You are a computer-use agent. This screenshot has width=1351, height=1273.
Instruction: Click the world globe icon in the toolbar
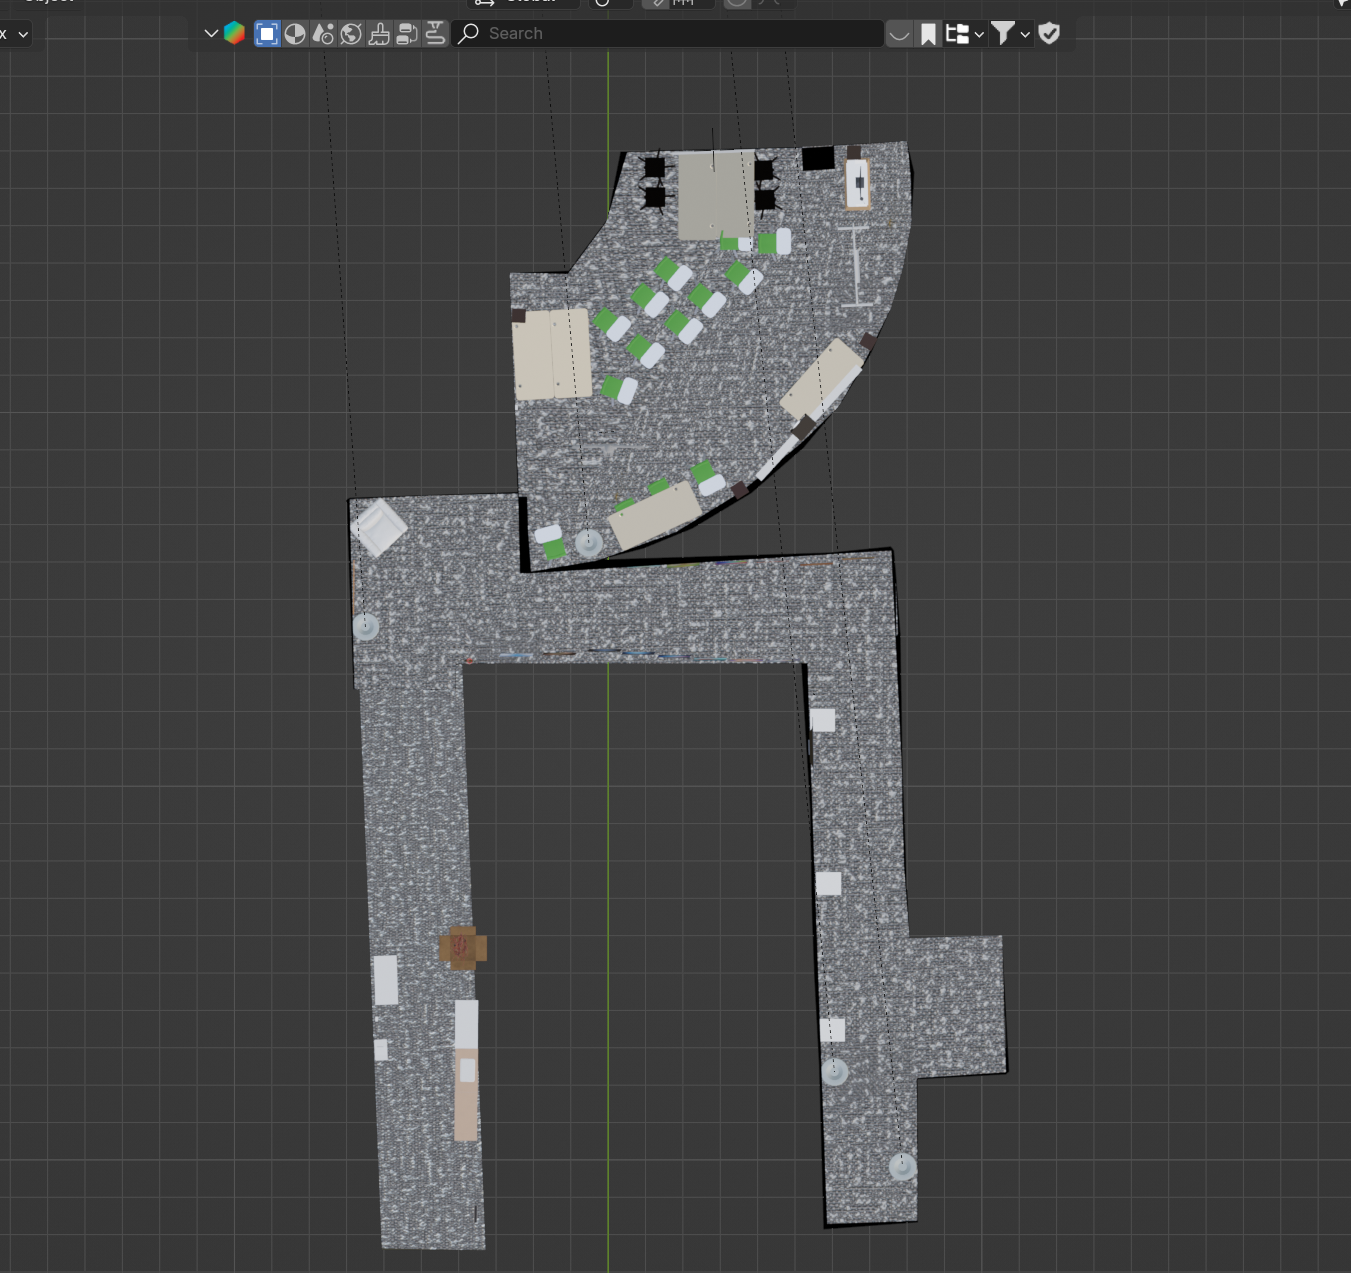[349, 33]
